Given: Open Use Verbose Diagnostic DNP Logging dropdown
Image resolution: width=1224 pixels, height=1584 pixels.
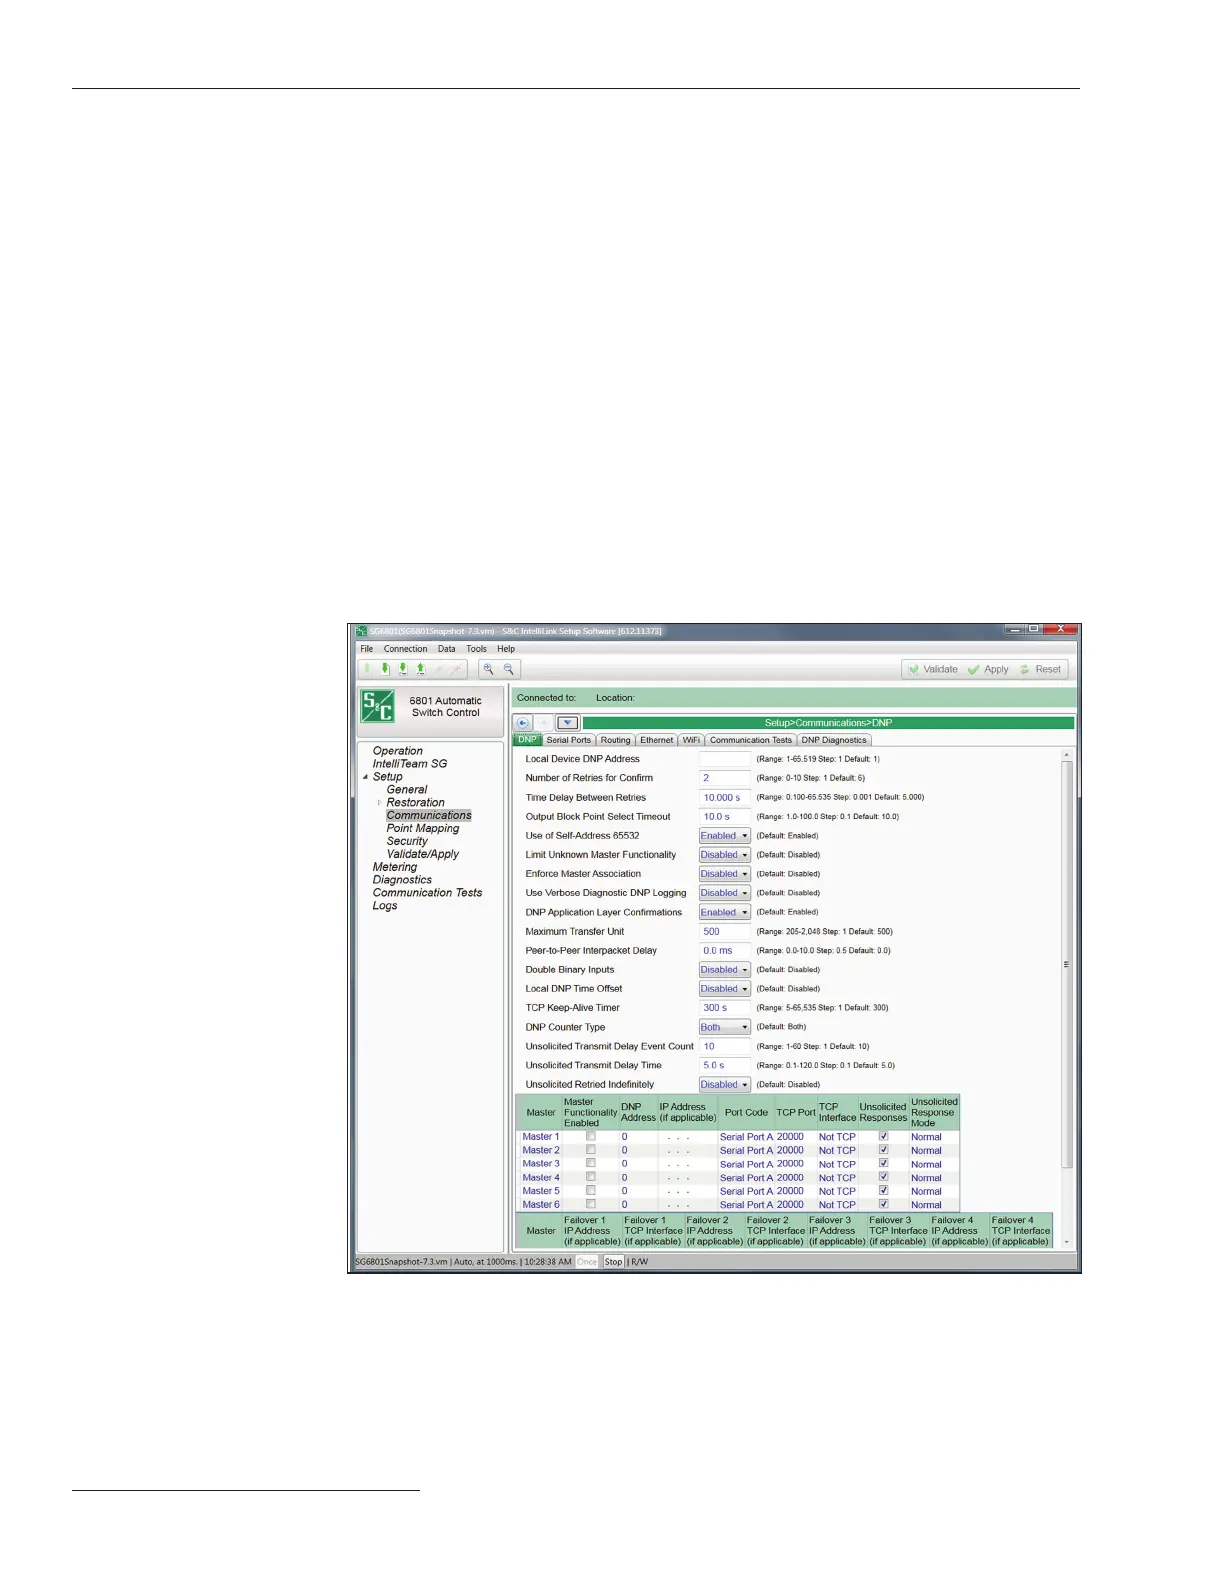Looking at the screenshot, I should [x=724, y=893].
